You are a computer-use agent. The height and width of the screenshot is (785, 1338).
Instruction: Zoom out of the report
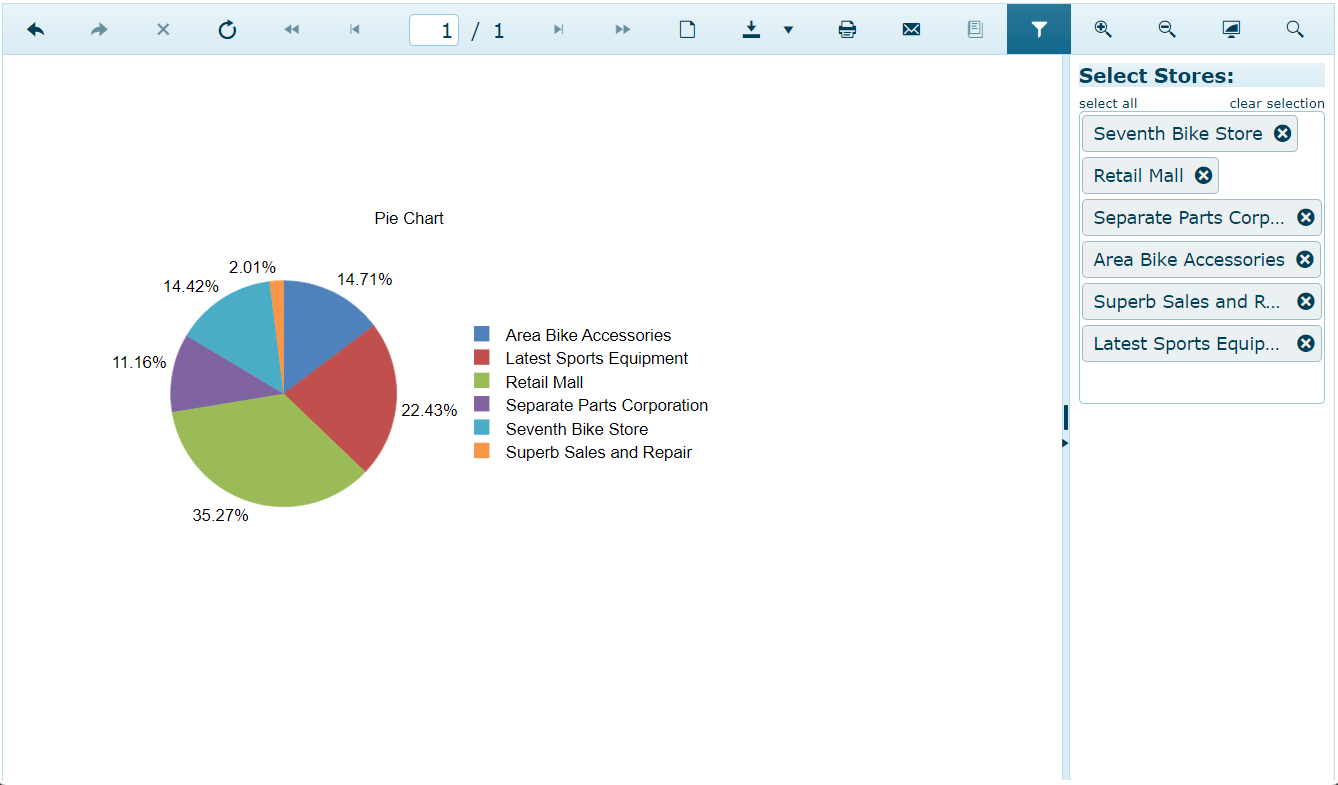(1167, 29)
